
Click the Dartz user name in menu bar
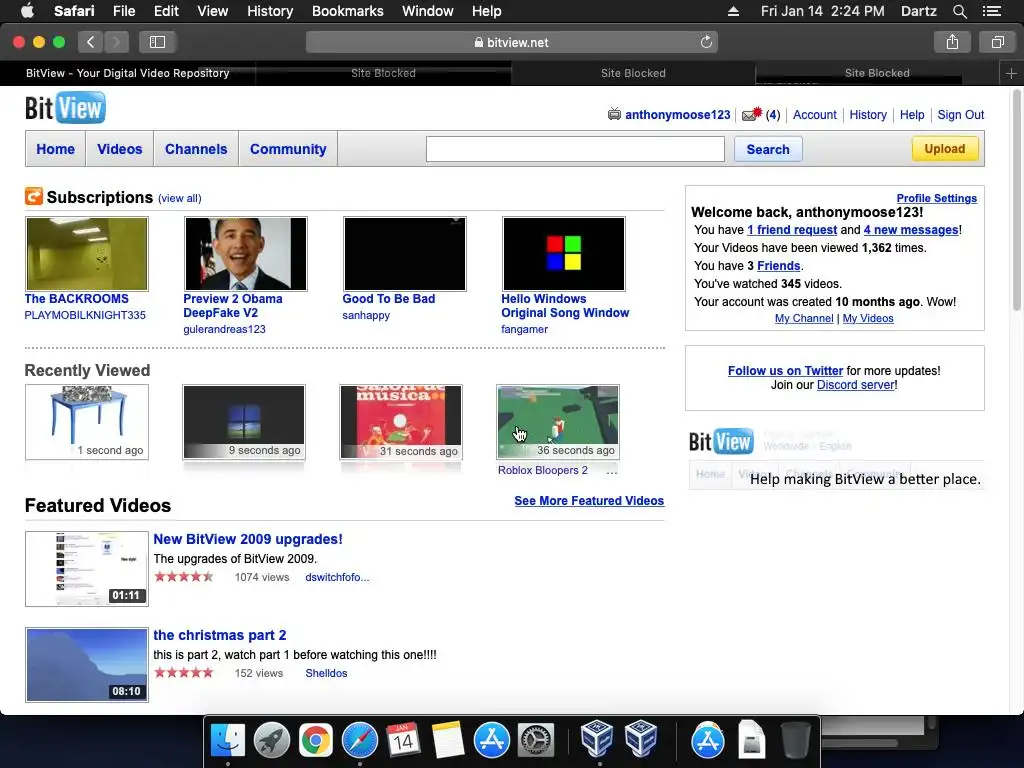coord(918,11)
